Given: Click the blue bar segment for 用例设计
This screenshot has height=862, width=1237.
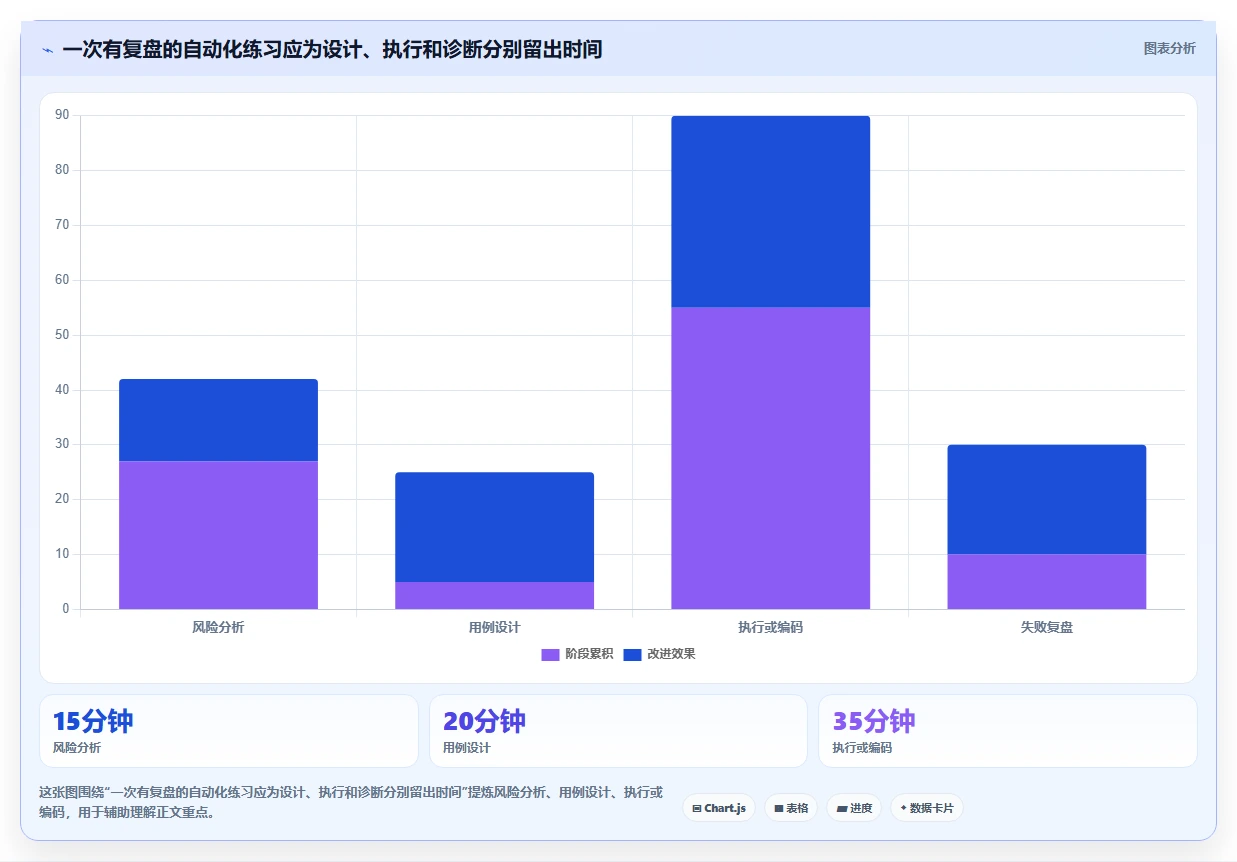Looking at the screenshot, I should (494, 527).
